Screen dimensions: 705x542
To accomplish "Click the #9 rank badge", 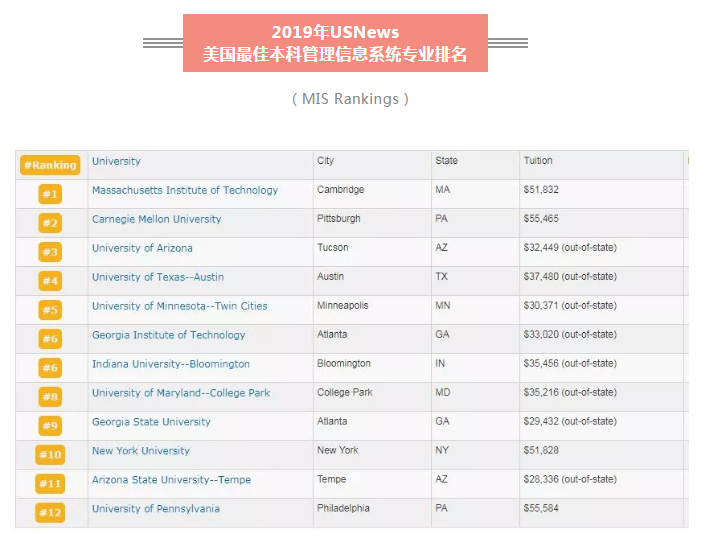I will click(50, 426).
